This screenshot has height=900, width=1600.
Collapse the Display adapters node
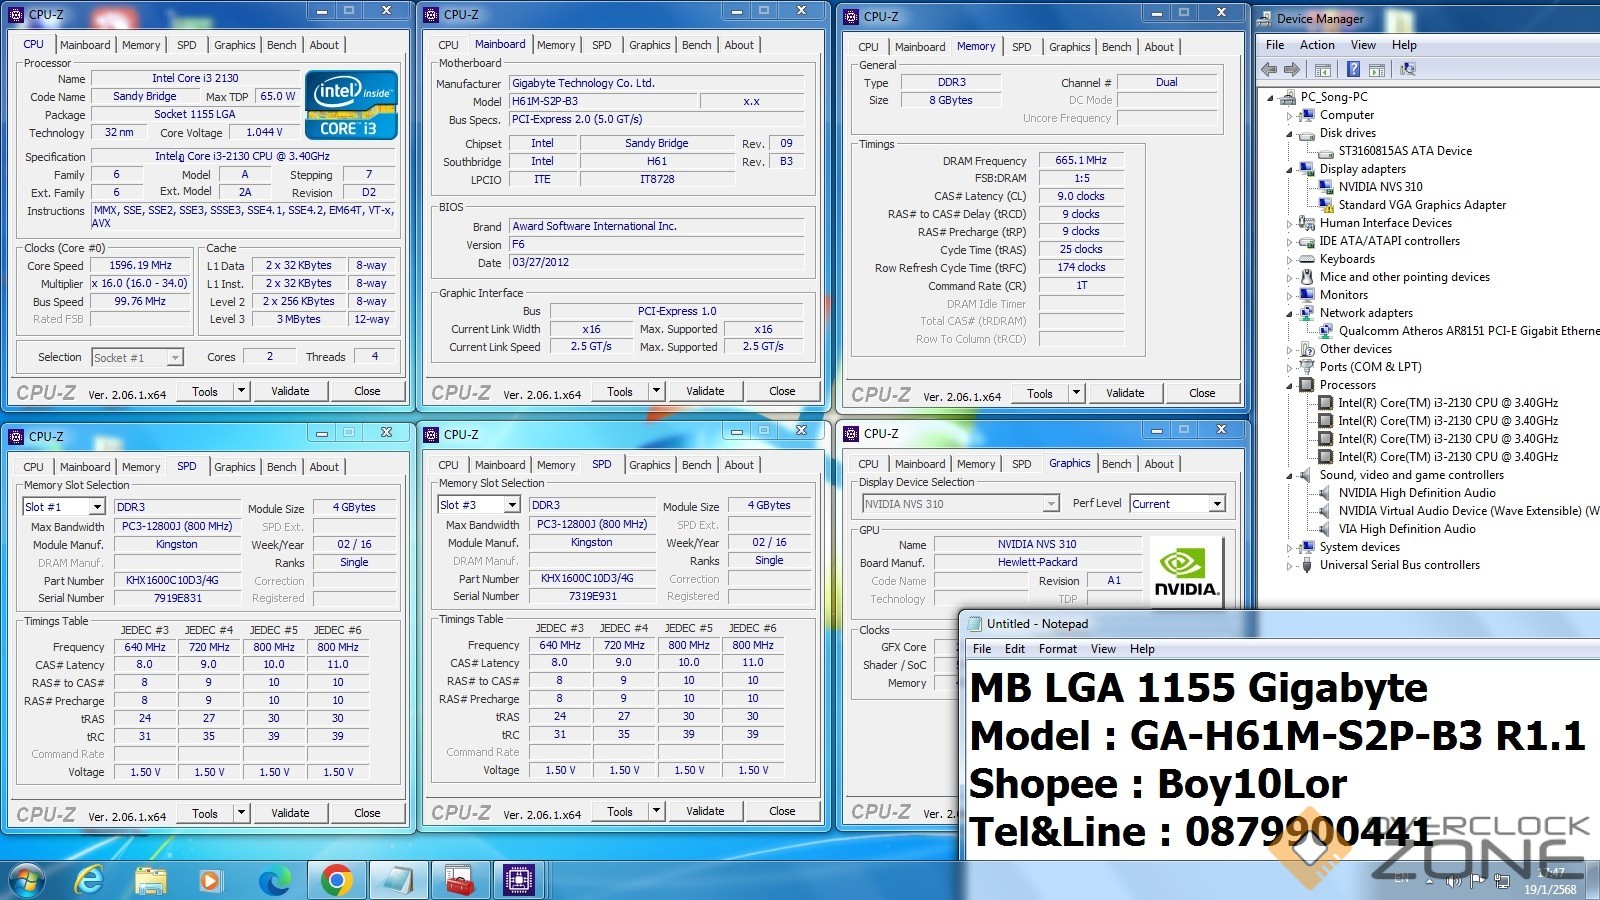(x=1290, y=169)
